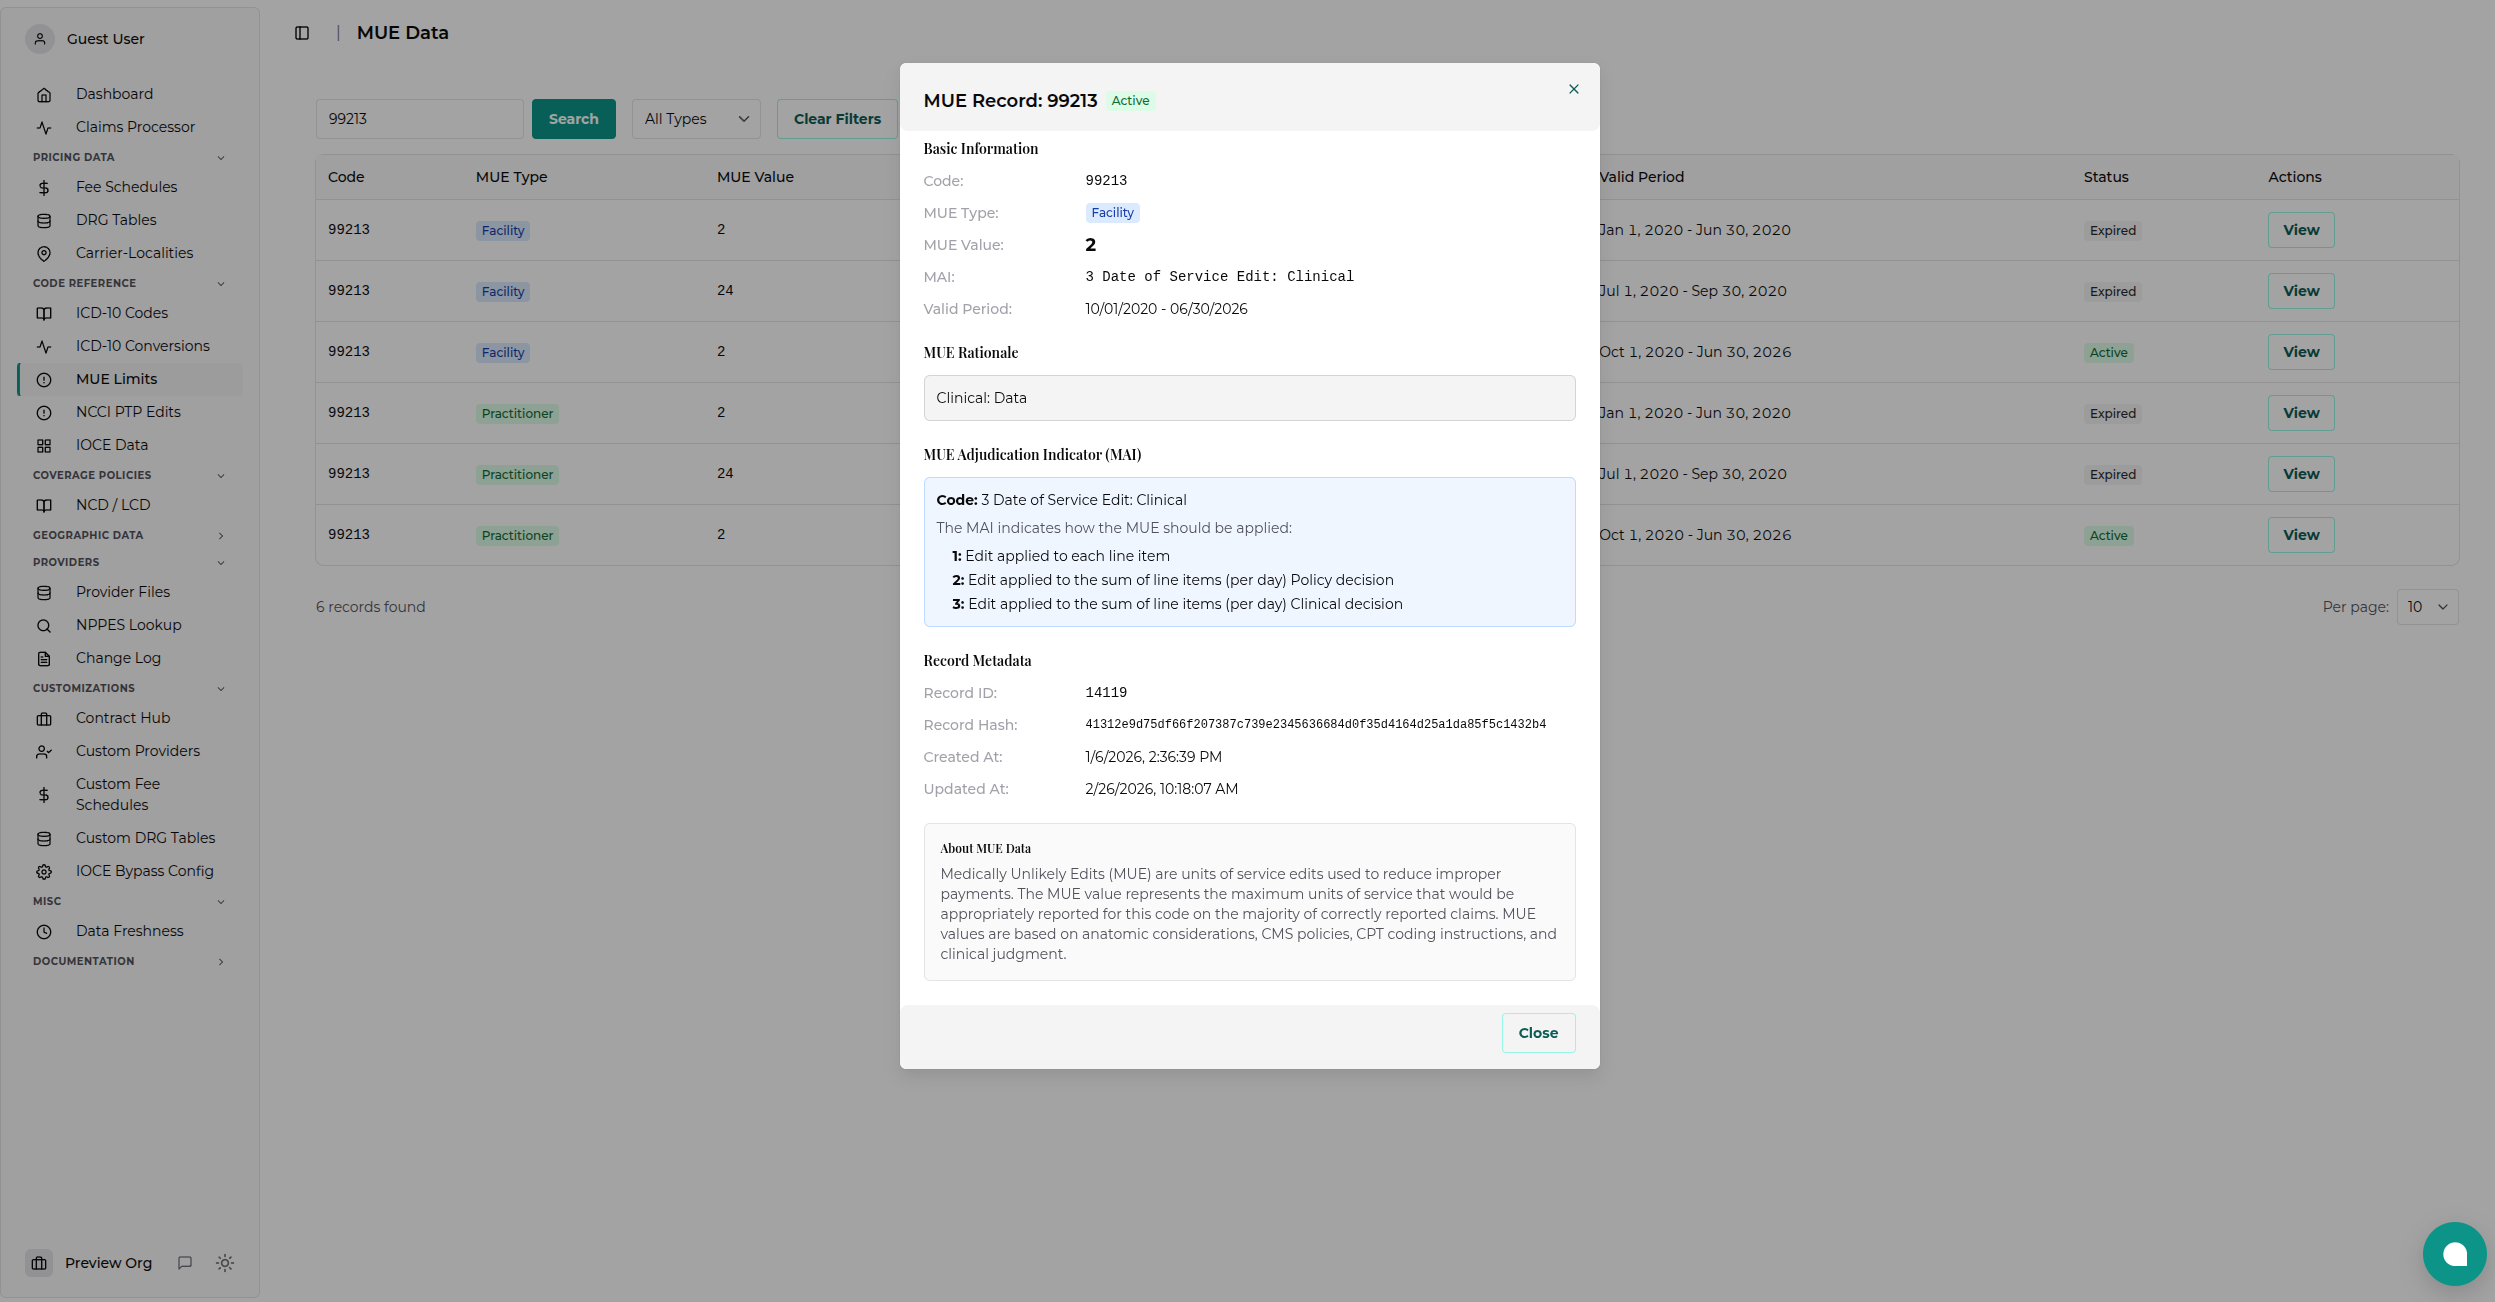View the Facility record valid Jul 1, 2020
2495x1302 pixels.
point(2301,291)
